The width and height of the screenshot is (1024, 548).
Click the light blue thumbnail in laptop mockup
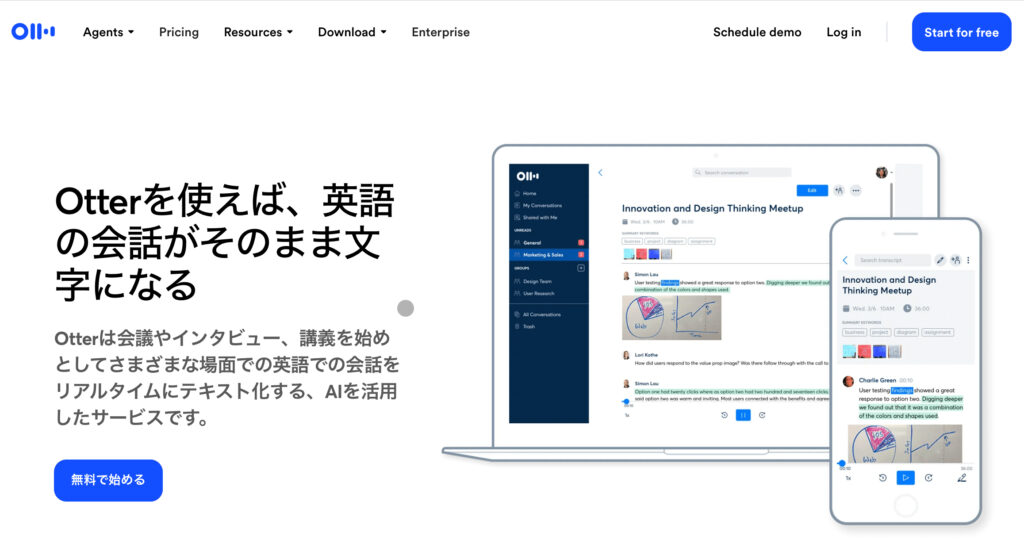pos(629,254)
